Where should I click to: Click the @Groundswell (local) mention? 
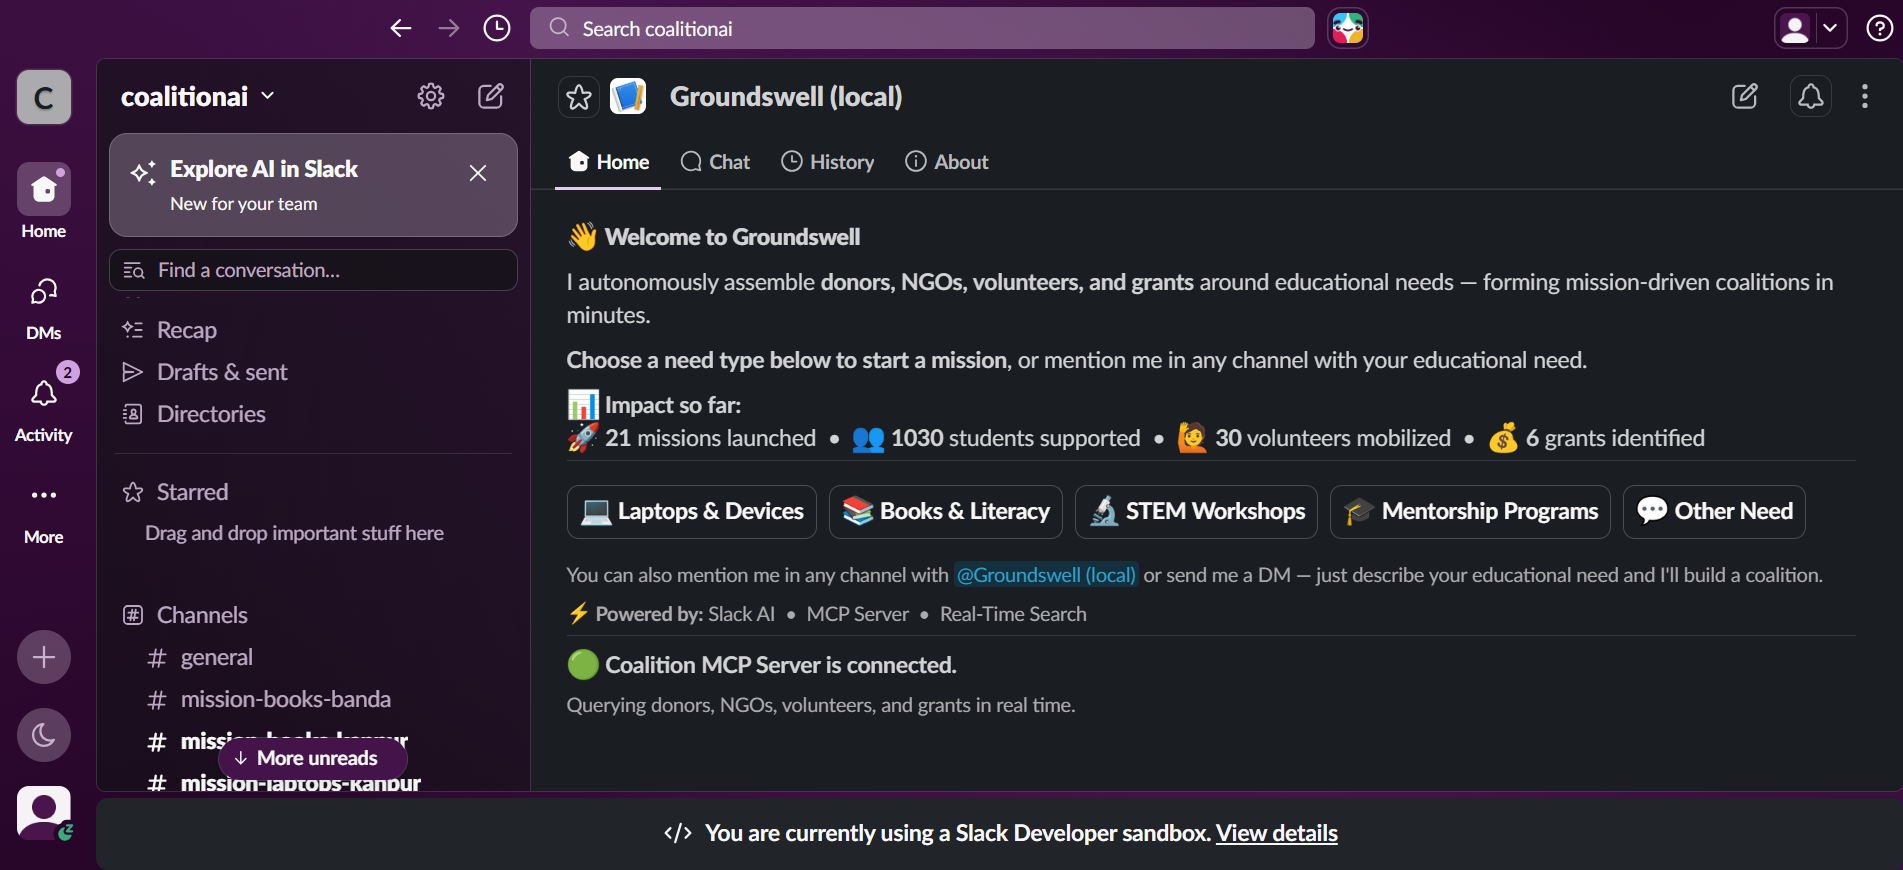tap(1046, 575)
